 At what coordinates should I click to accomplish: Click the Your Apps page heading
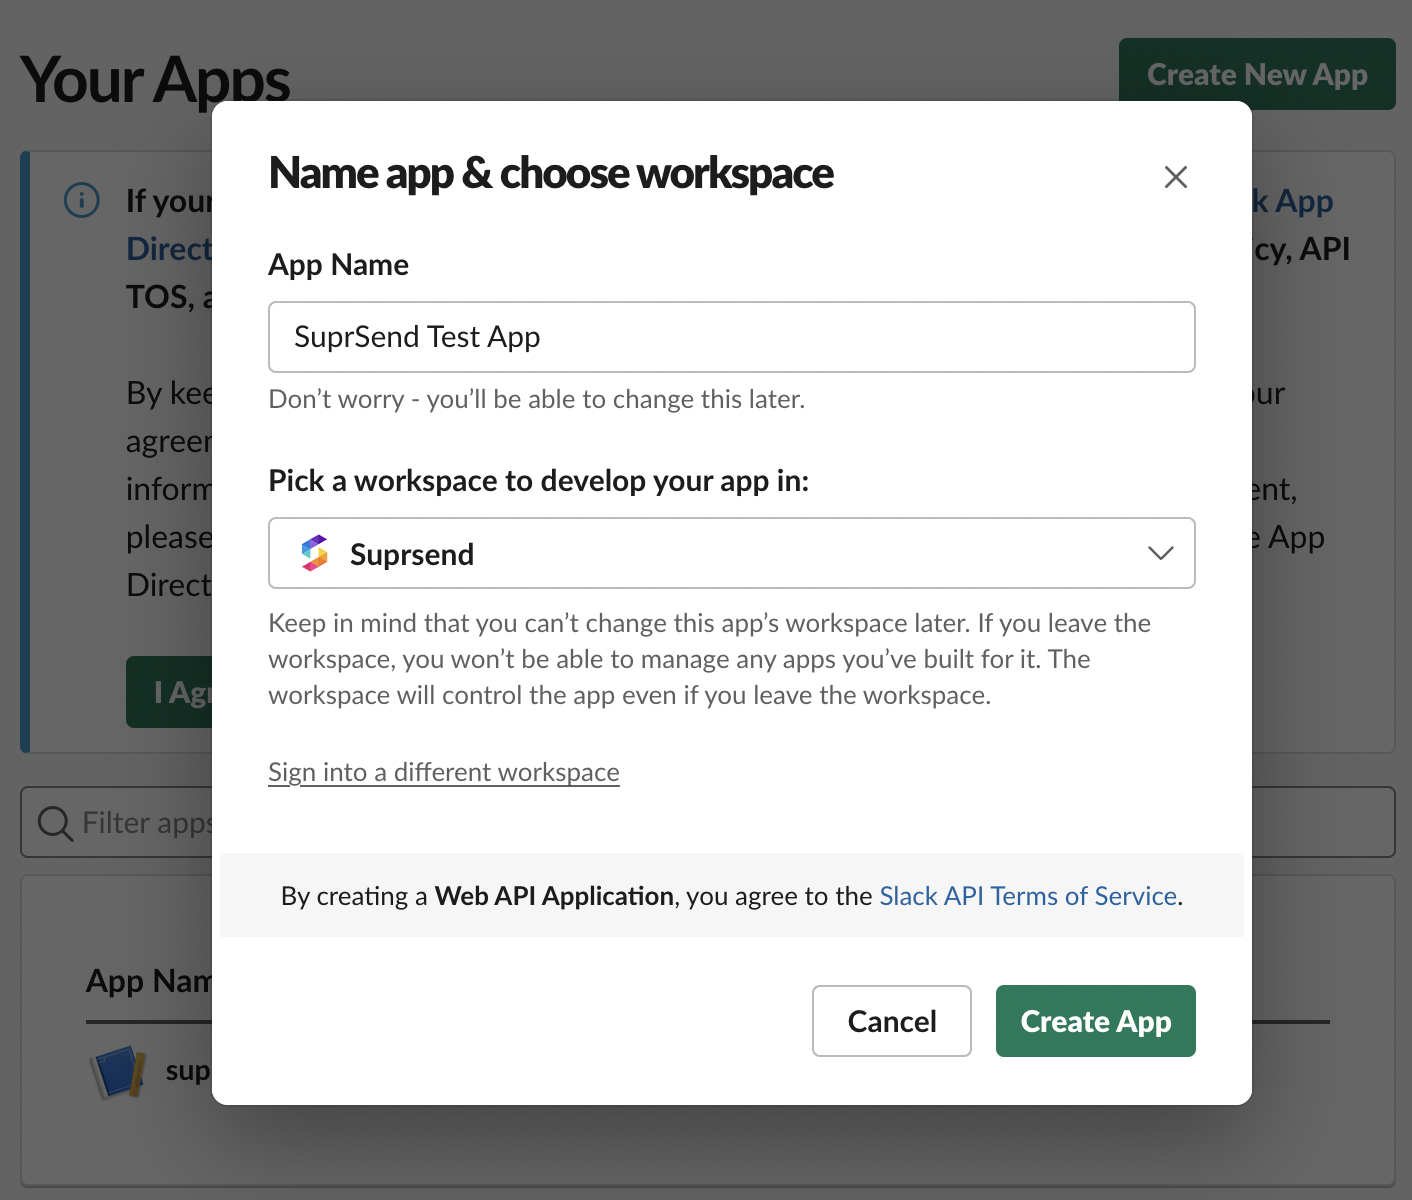tap(155, 80)
